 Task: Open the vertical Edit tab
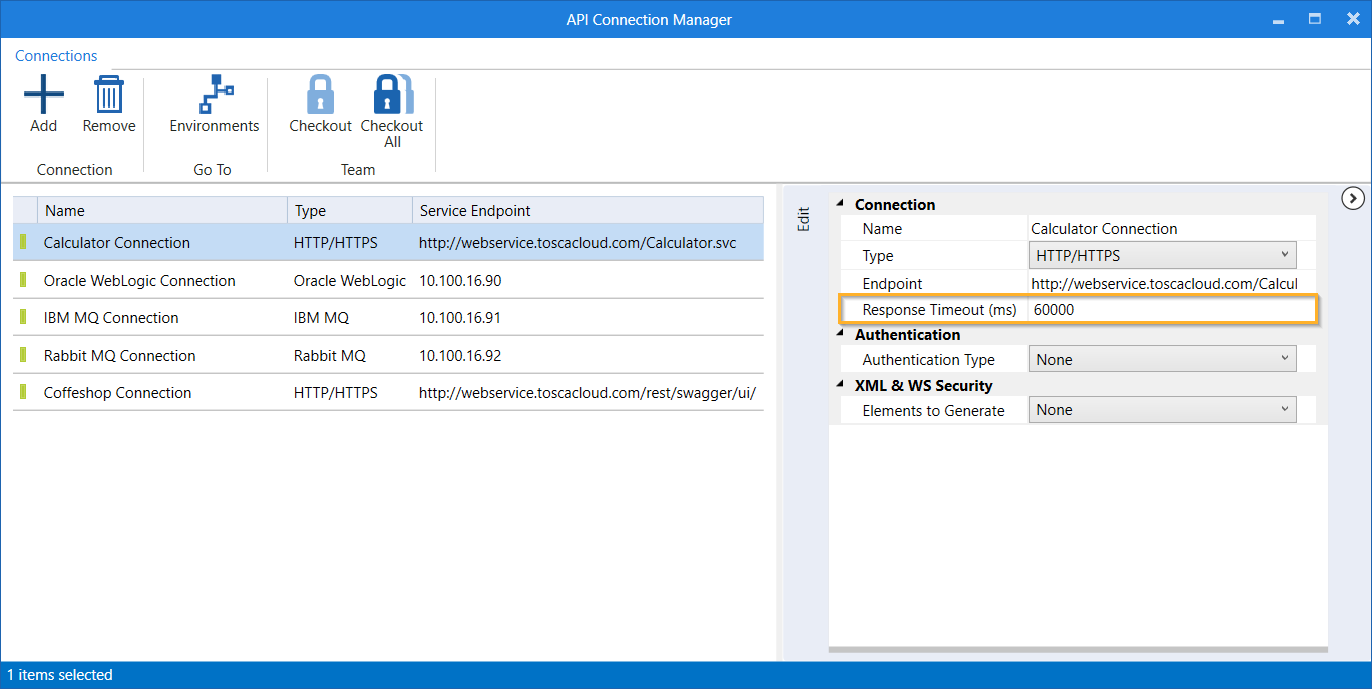pos(803,220)
